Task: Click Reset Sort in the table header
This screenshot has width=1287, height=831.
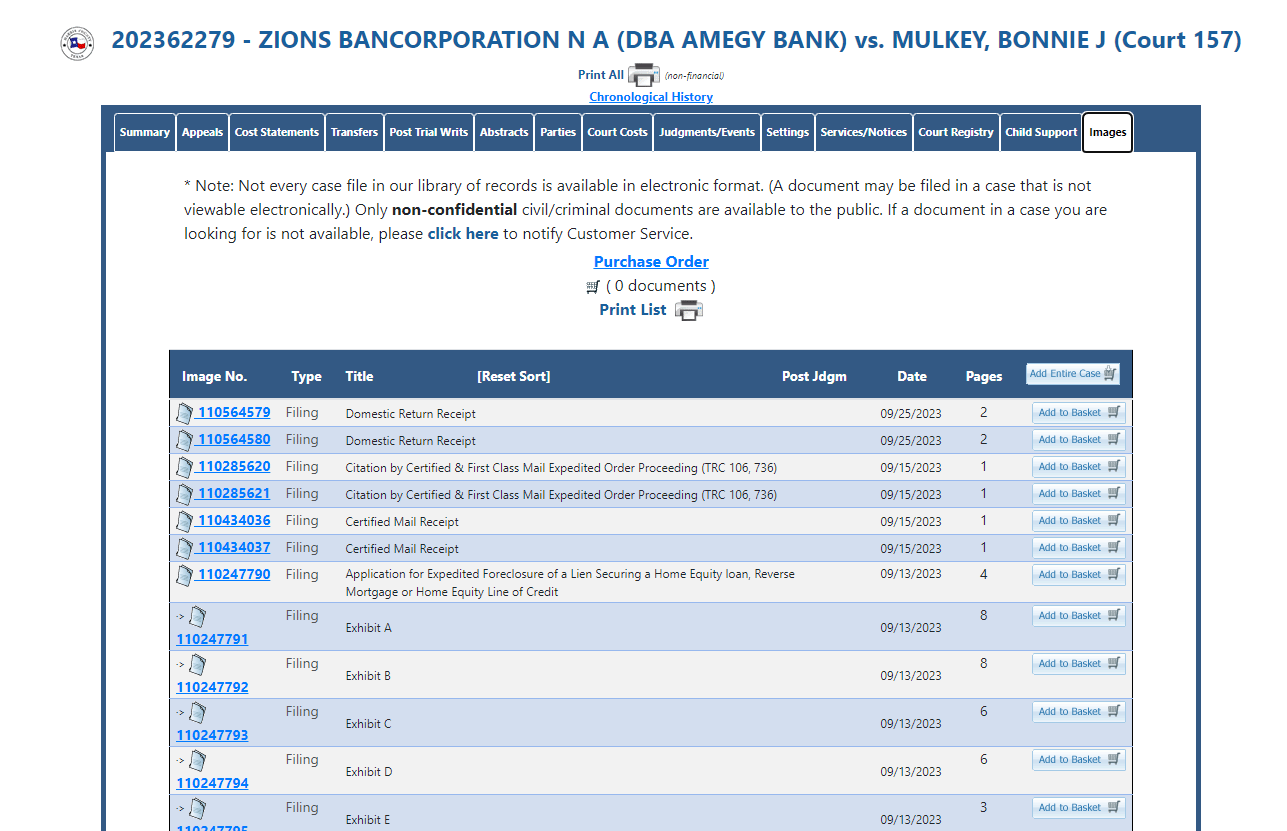Action: point(514,377)
